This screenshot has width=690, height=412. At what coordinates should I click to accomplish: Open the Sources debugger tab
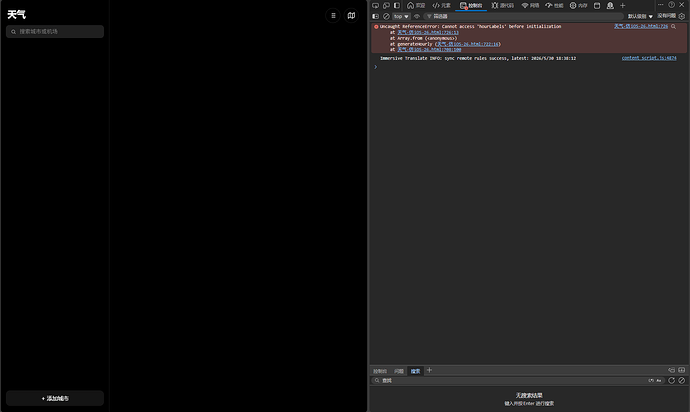[503, 5]
